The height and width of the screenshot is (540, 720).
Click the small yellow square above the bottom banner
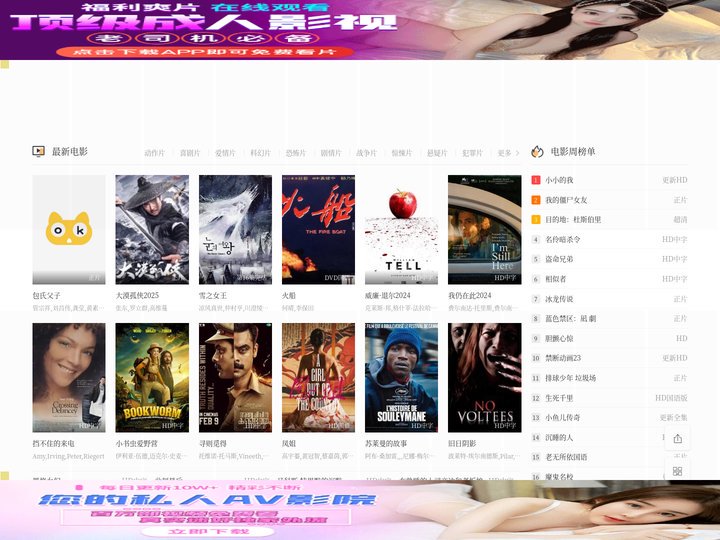pos(5,475)
